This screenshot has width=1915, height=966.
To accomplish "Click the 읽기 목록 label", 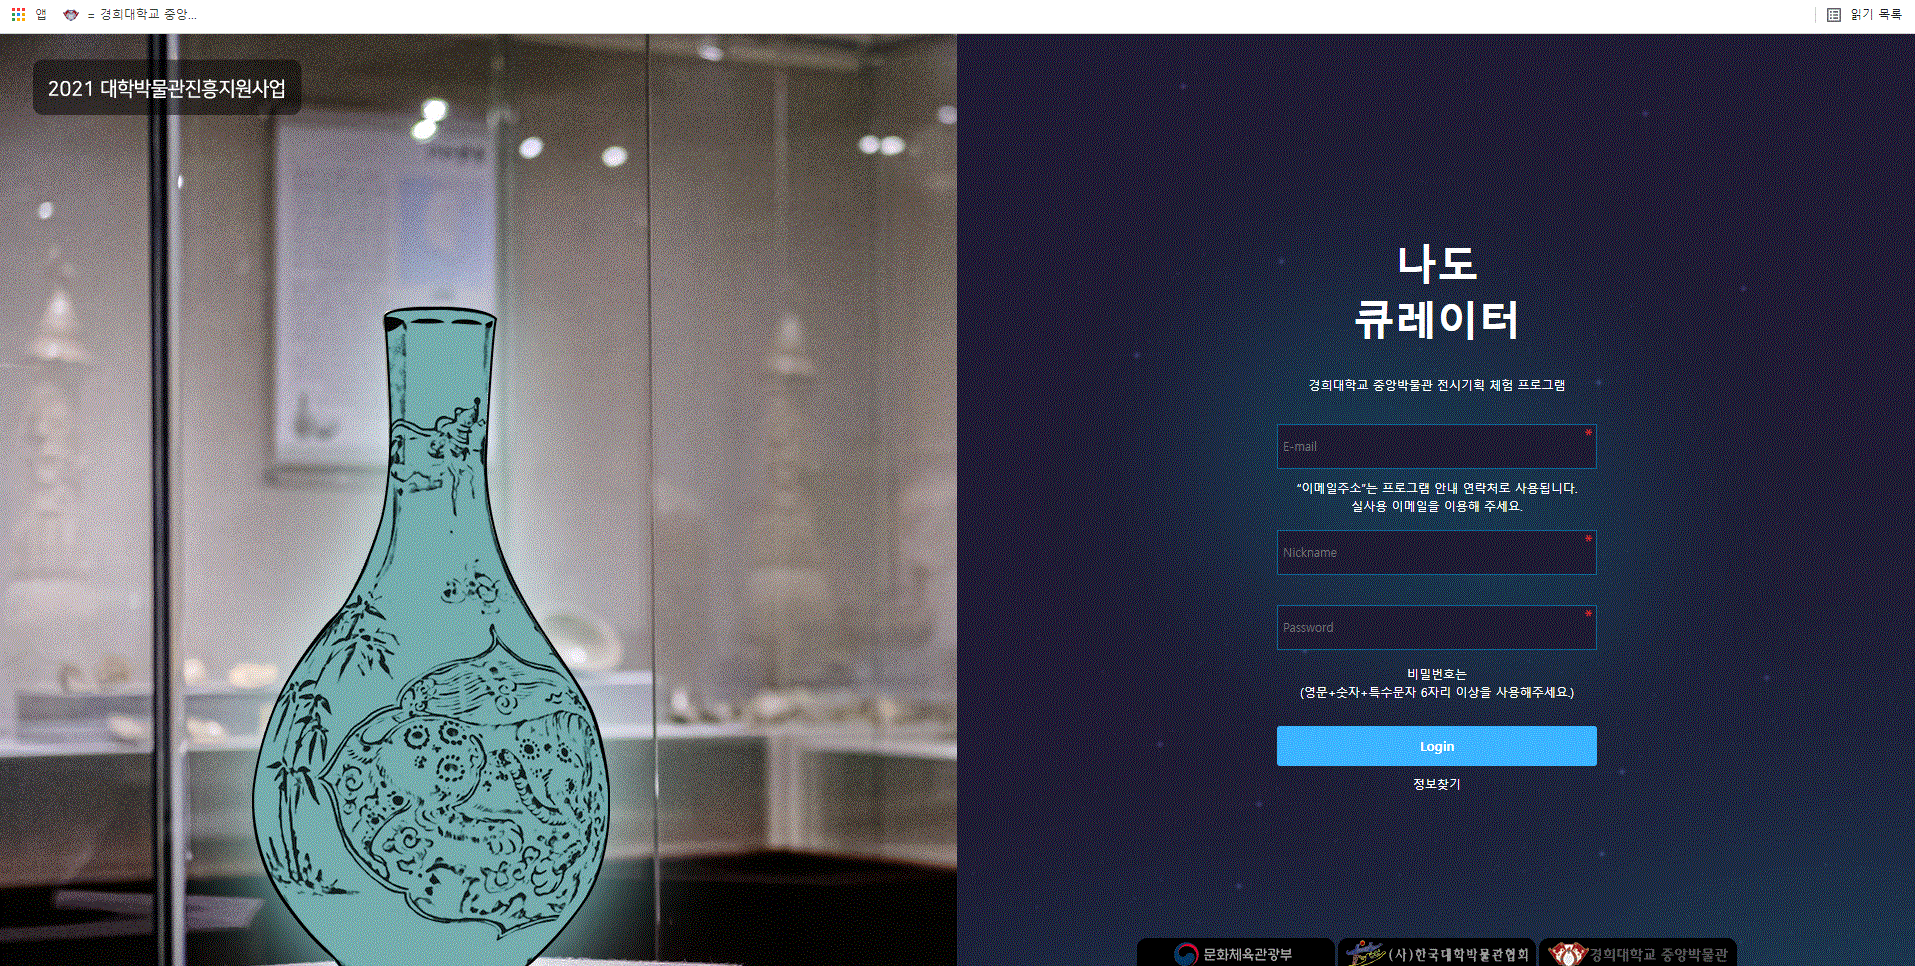I will [1876, 14].
